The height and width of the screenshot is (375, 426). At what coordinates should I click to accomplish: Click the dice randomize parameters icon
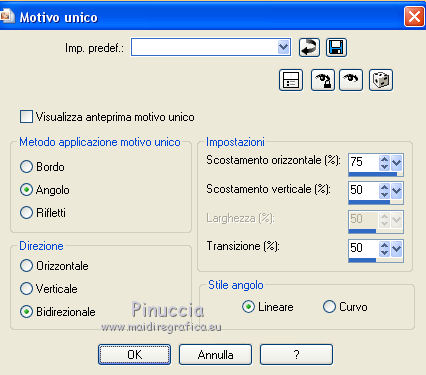click(x=381, y=80)
